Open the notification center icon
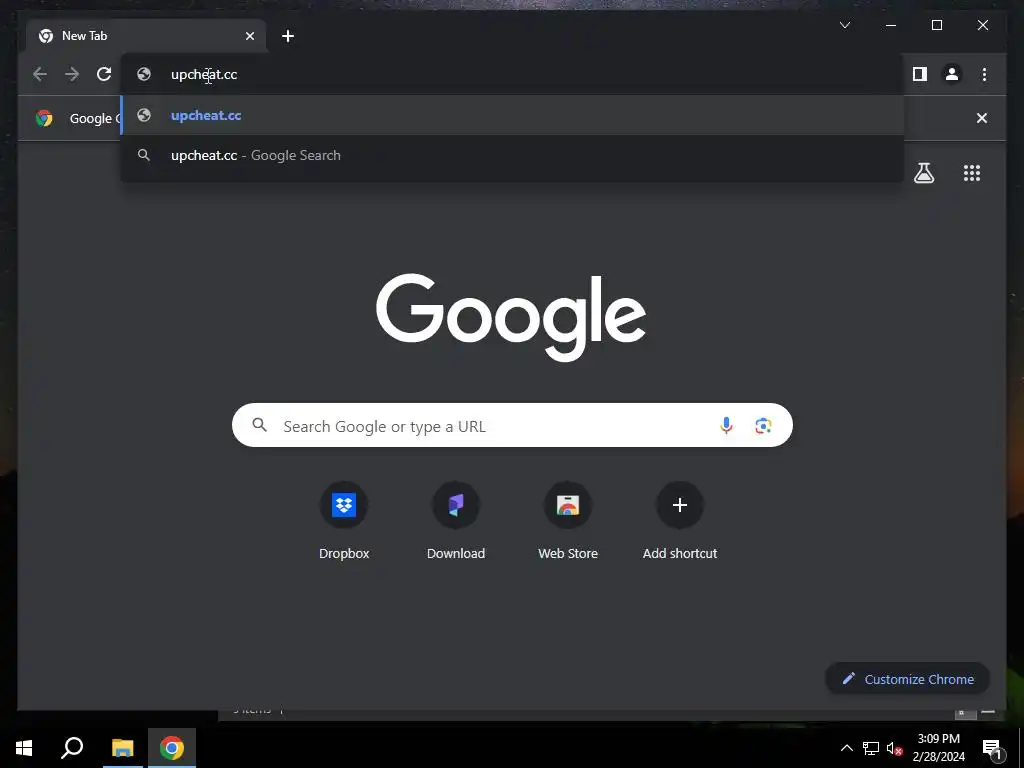This screenshot has height=768, width=1024. click(991, 748)
